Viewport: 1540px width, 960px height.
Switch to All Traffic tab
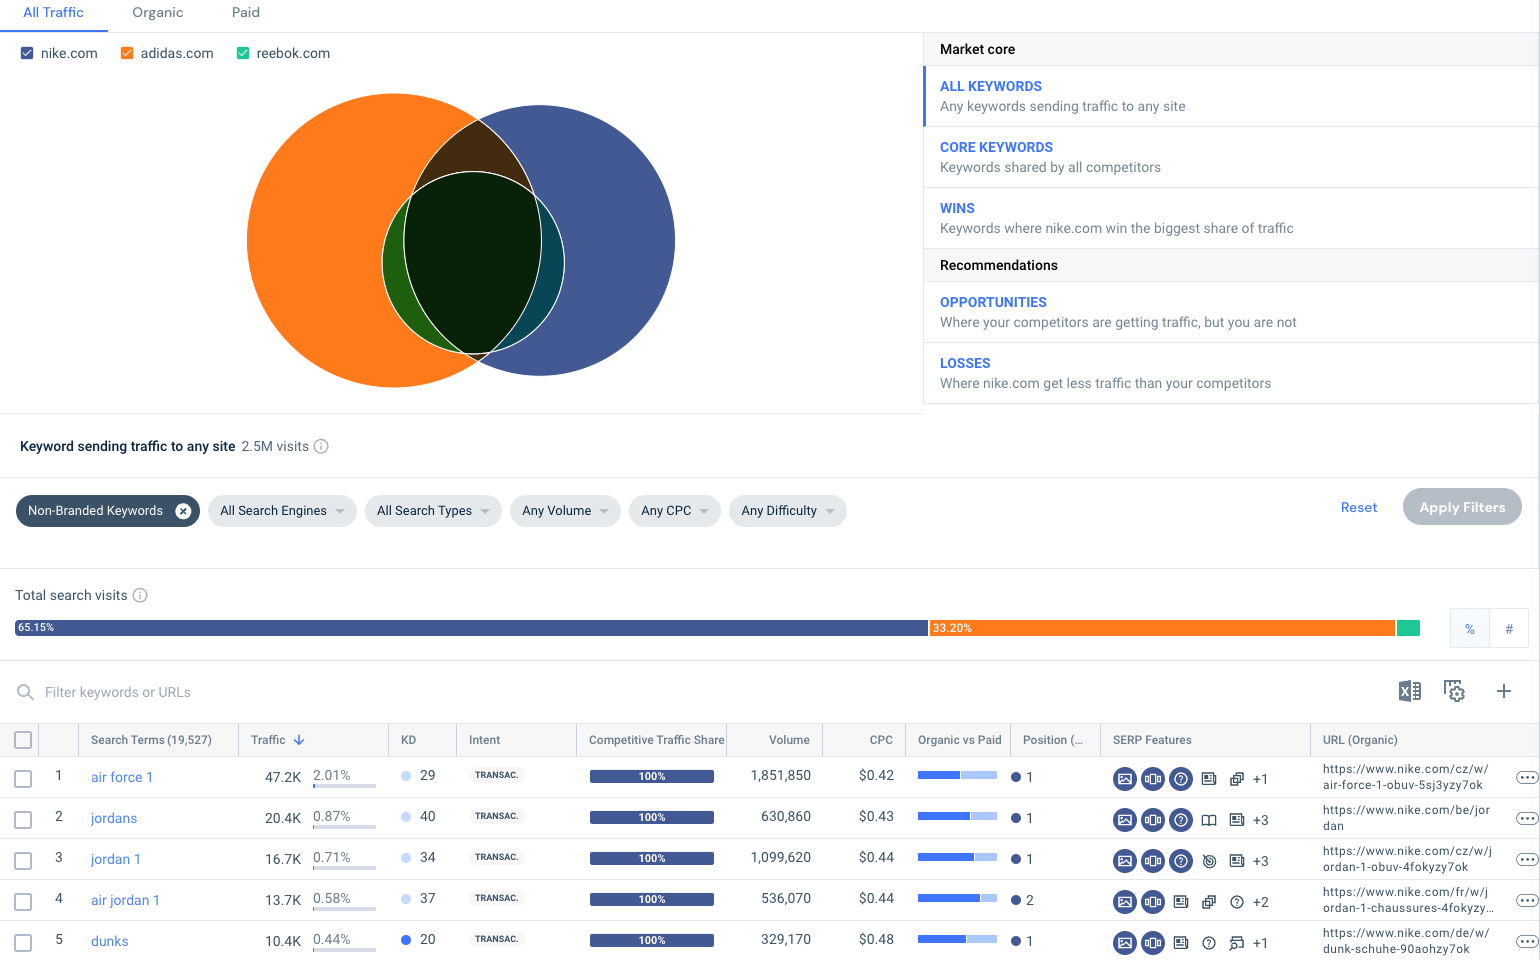[54, 13]
